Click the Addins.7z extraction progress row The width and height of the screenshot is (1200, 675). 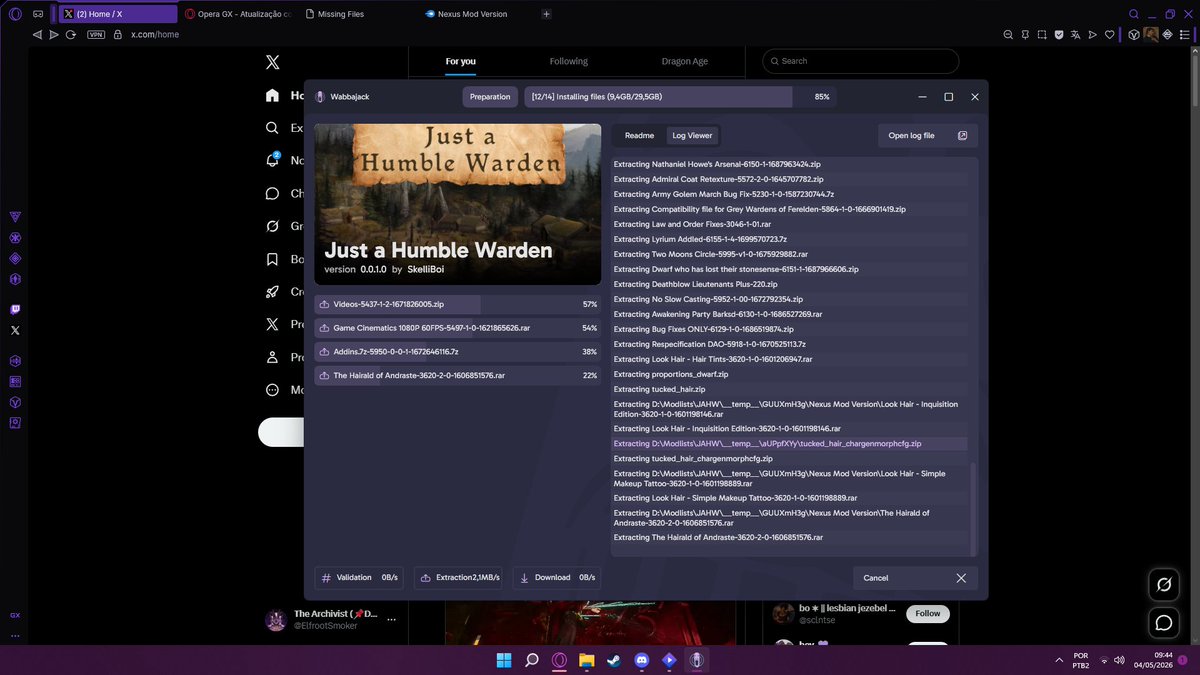[457, 352]
